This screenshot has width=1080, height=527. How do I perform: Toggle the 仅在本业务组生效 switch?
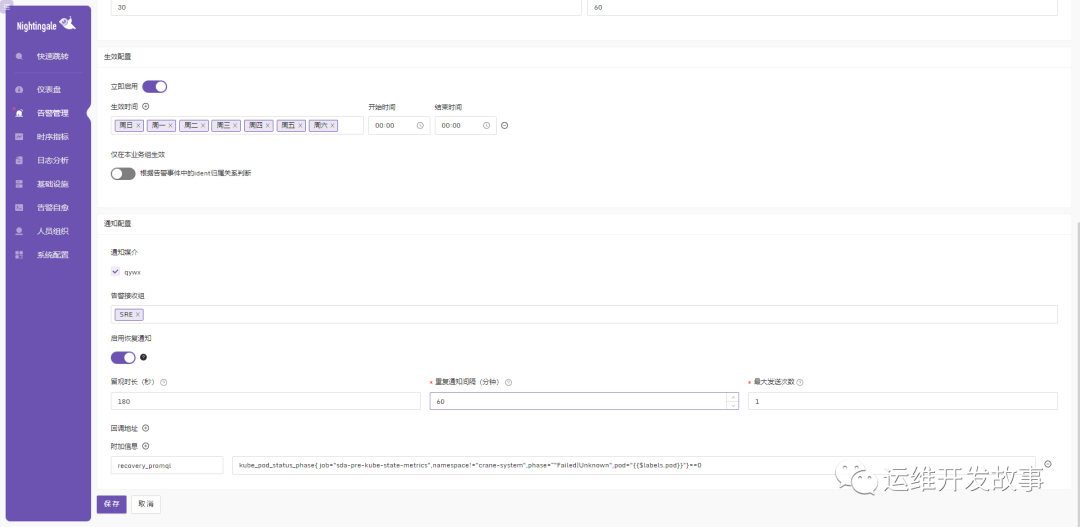(123, 174)
